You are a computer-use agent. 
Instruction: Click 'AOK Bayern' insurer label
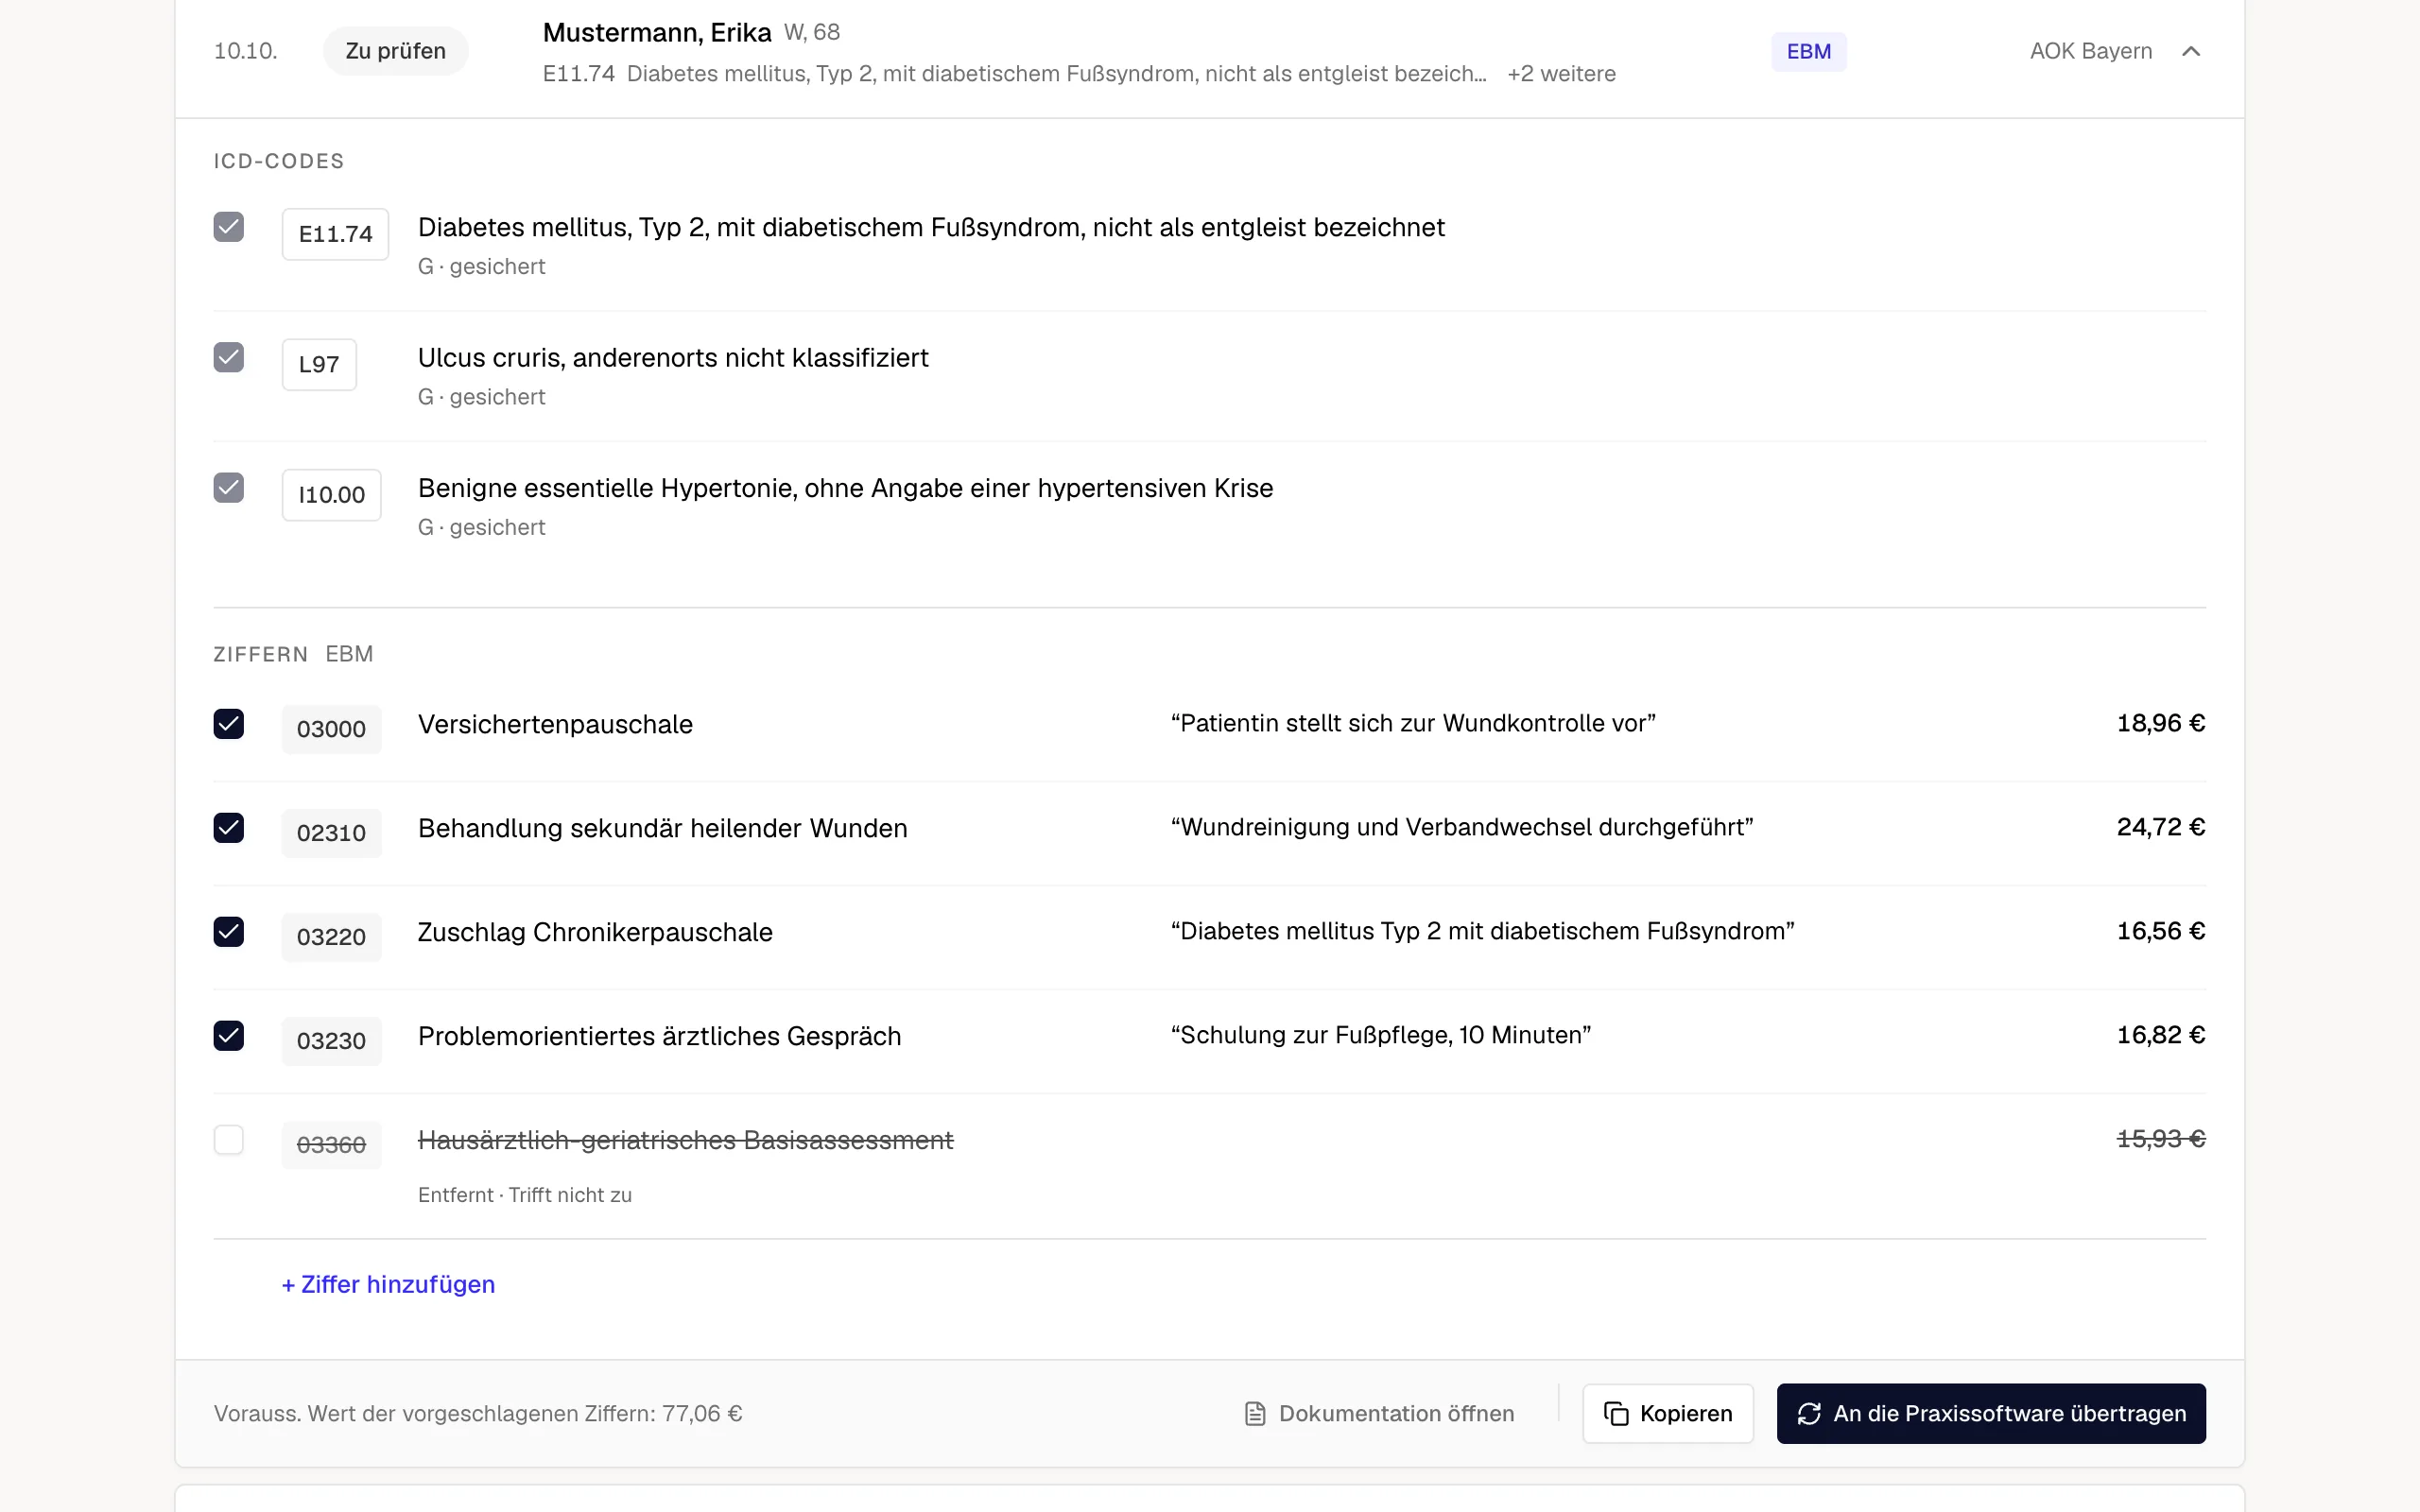pyautogui.click(x=2091, y=51)
